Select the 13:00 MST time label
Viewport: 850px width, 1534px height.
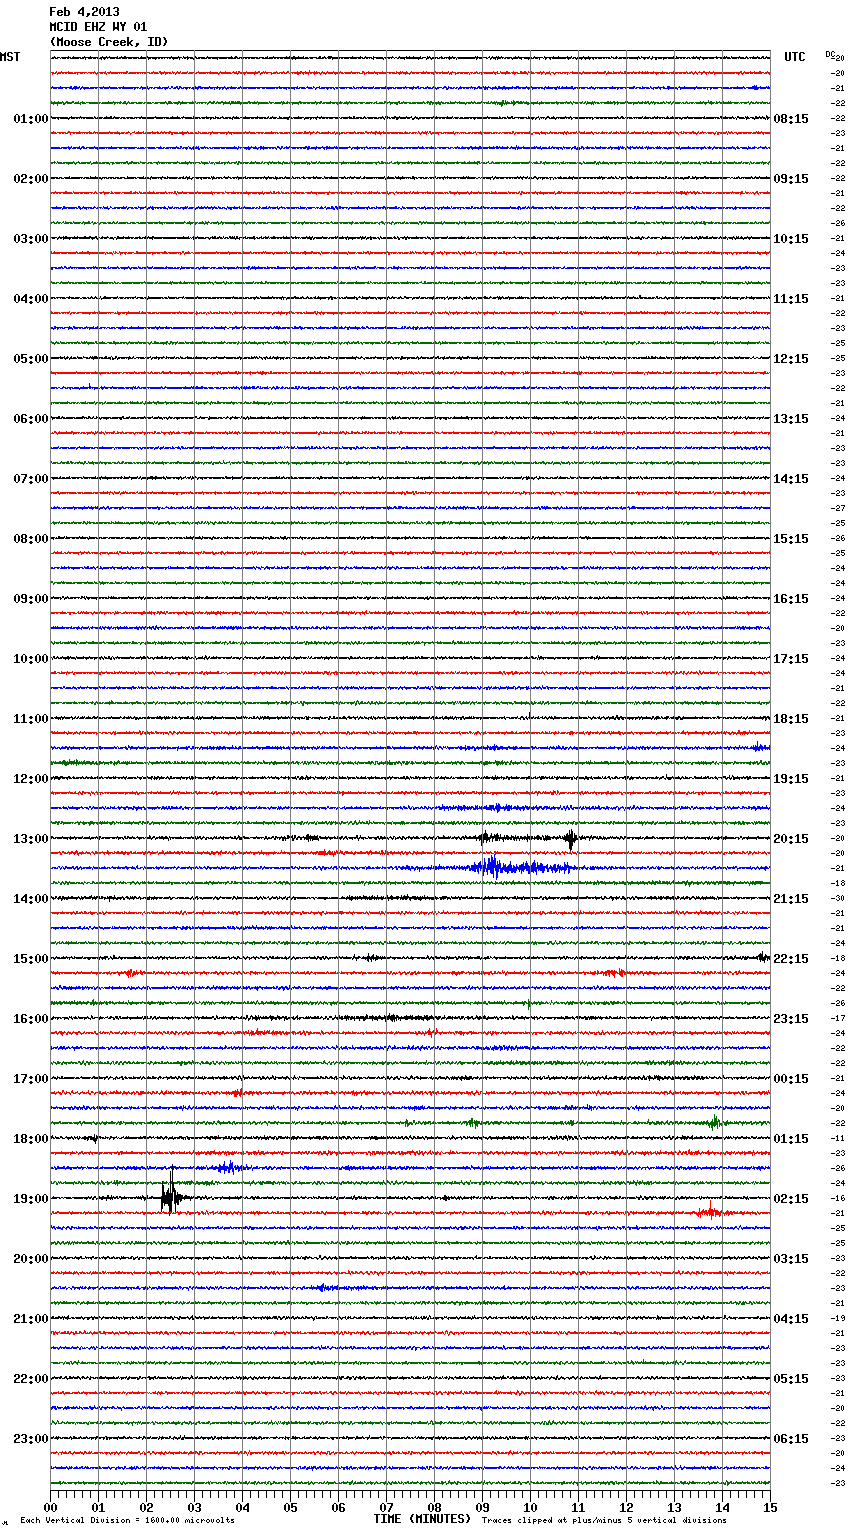click(30, 839)
